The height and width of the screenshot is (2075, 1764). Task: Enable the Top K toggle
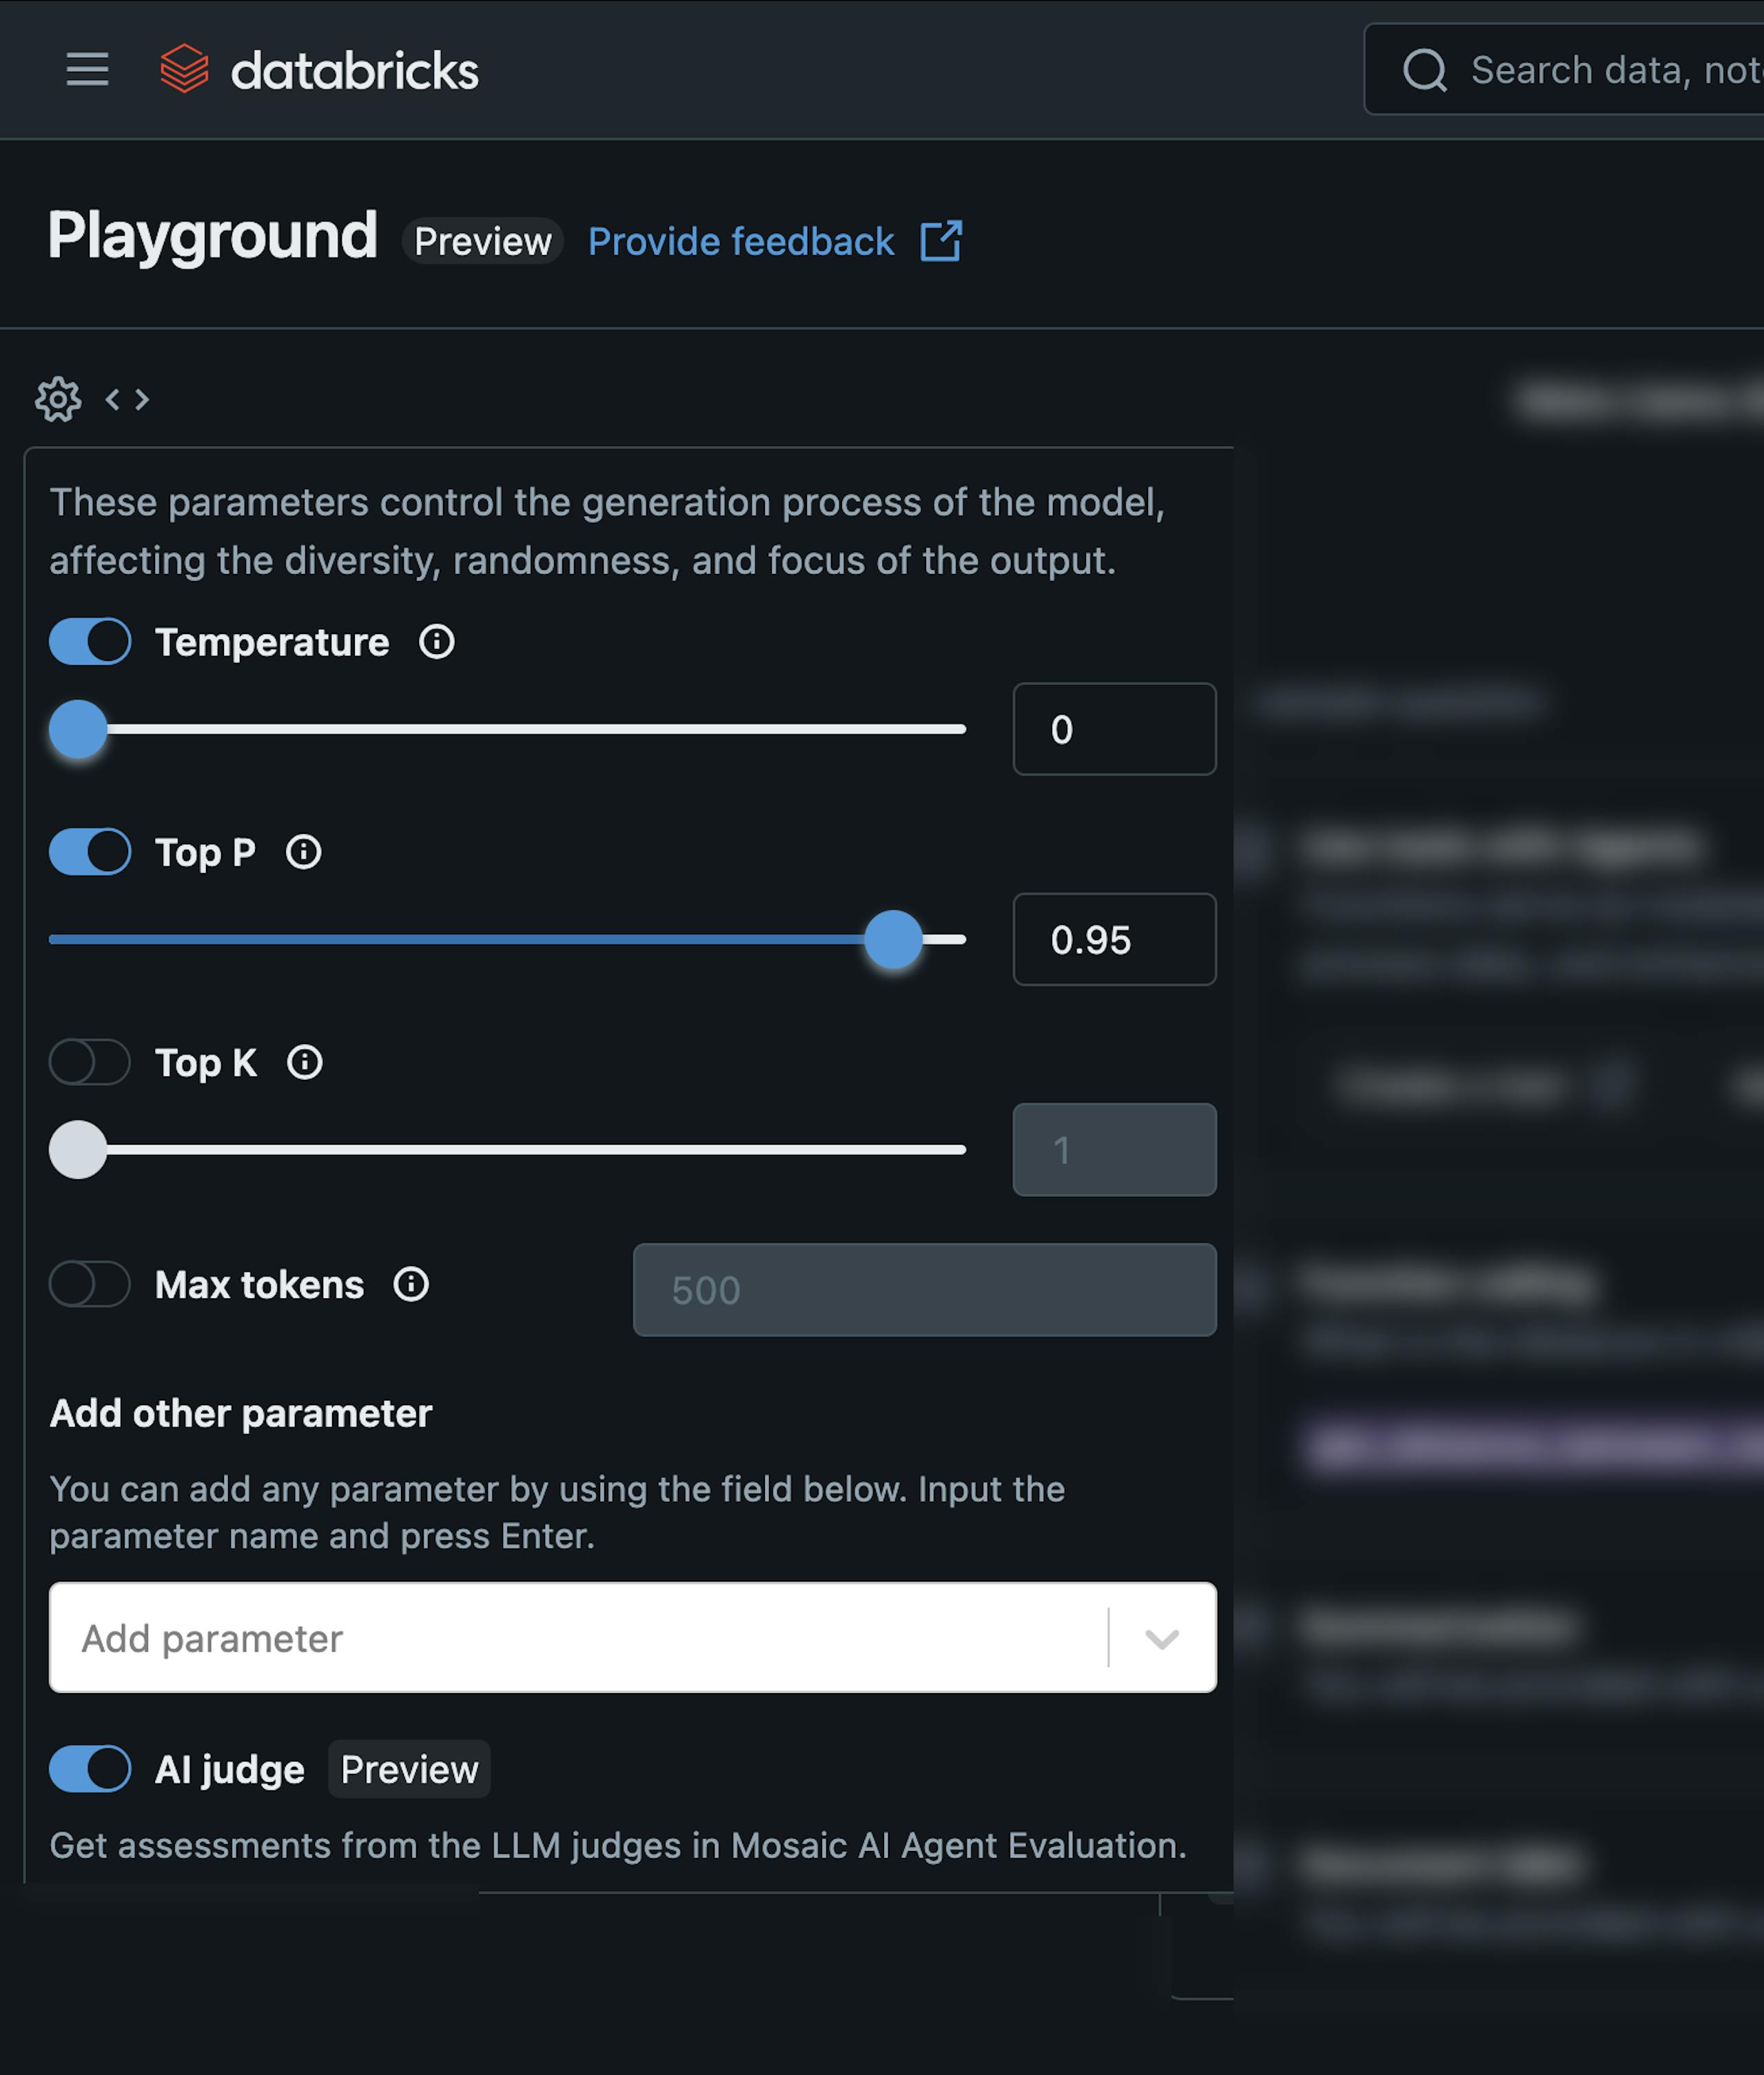point(89,1062)
